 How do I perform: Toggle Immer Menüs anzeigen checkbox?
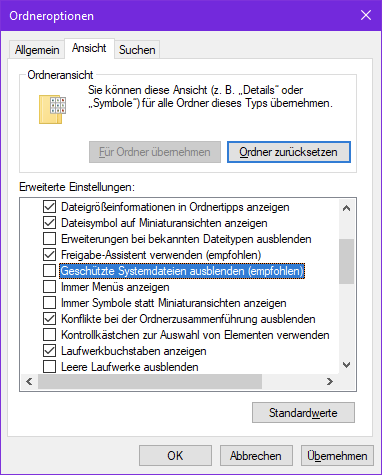[x=49, y=287]
